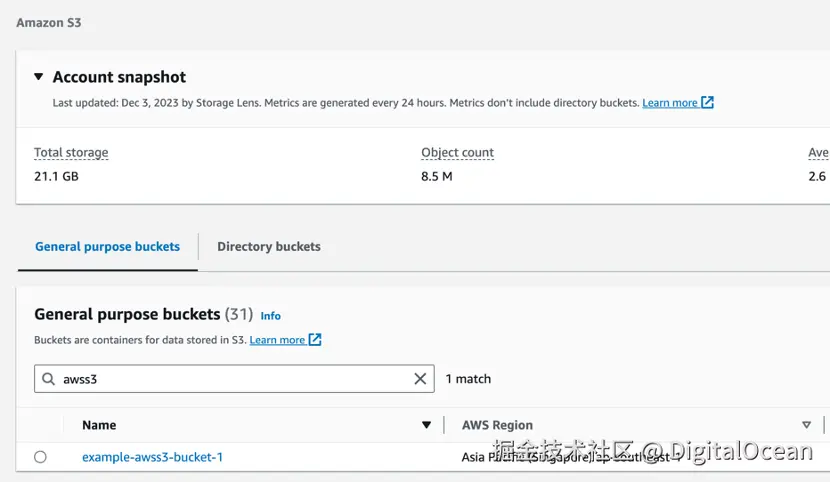The height and width of the screenshot is (482, 830).
Task: Open Storage Lens Learn more link
Action: tap(669, 103)
